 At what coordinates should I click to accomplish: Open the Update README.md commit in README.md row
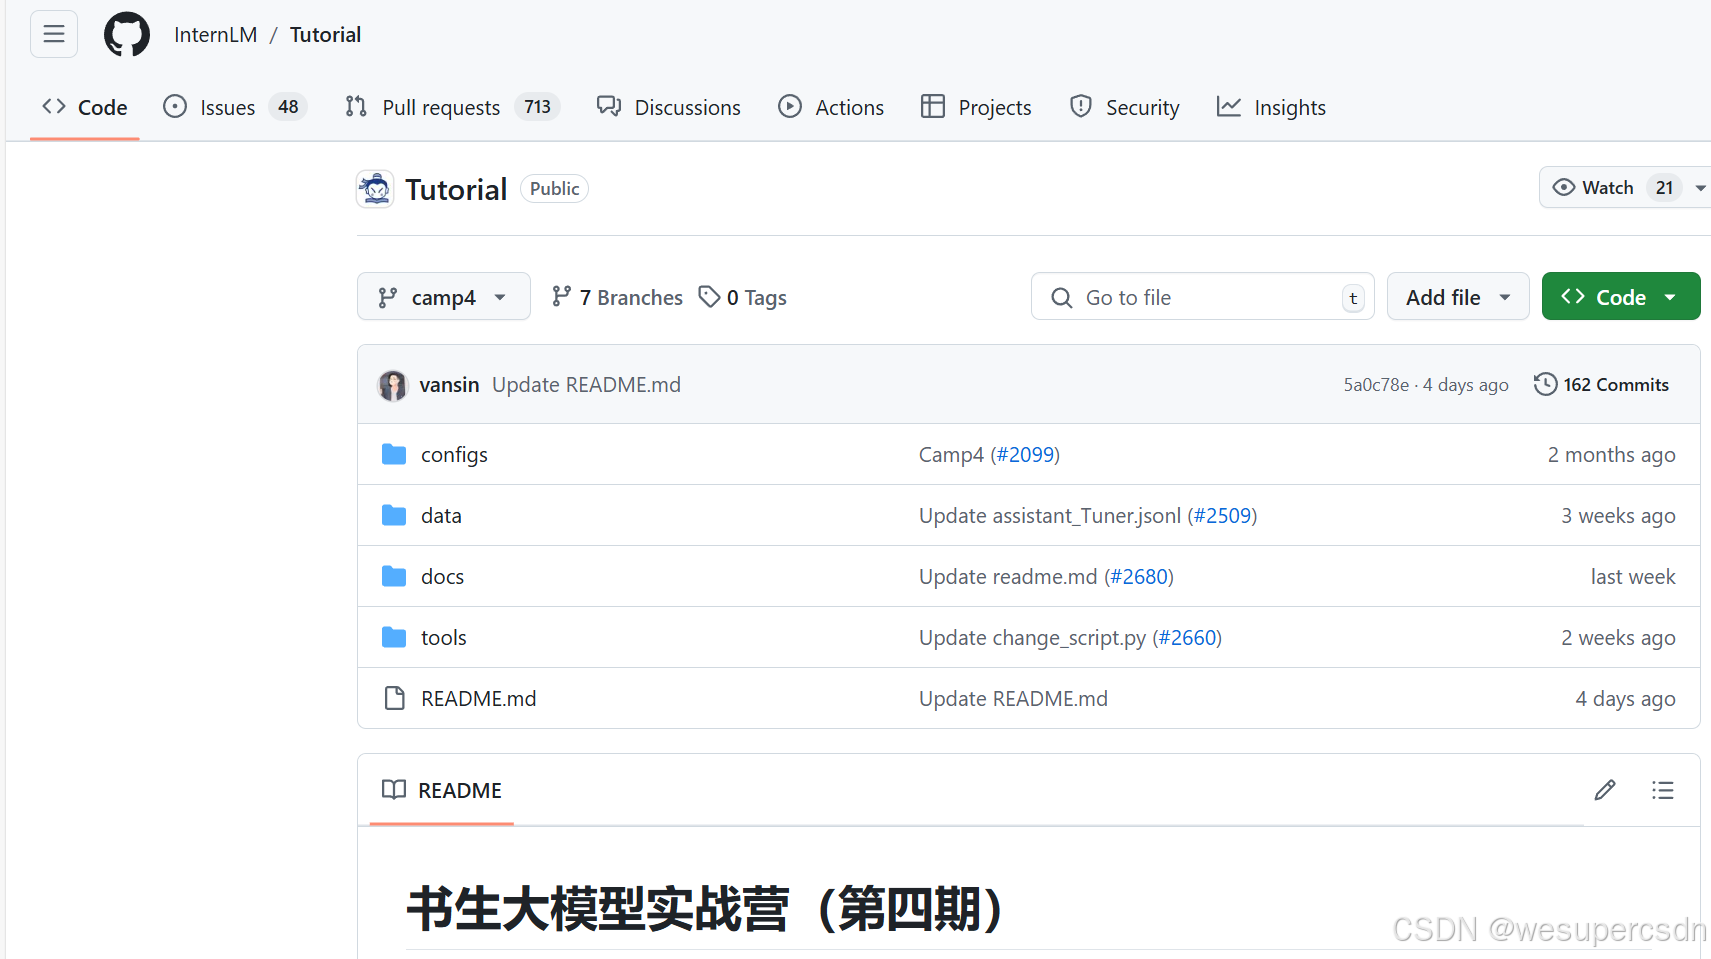1013,699
